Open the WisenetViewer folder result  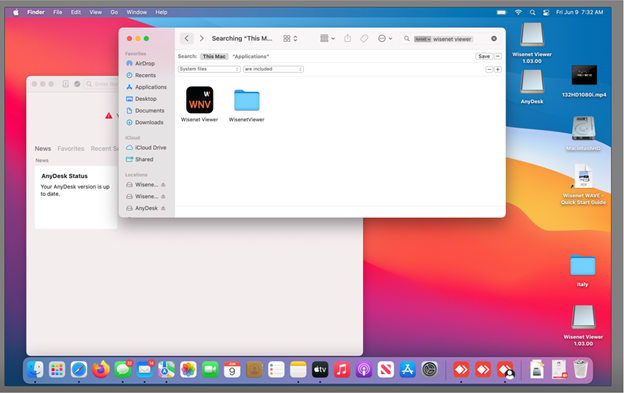[247, 100]
